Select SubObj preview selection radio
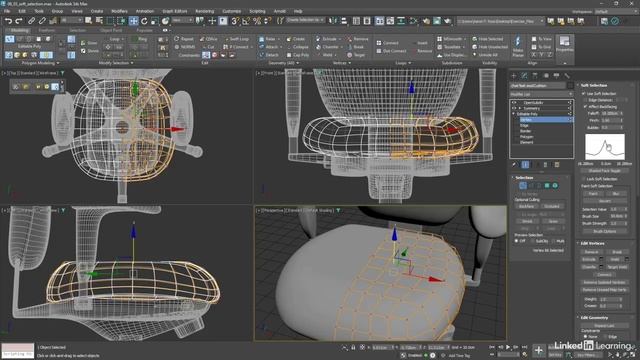The height and width of the screenshot is (360, 640). click(533, 241)
